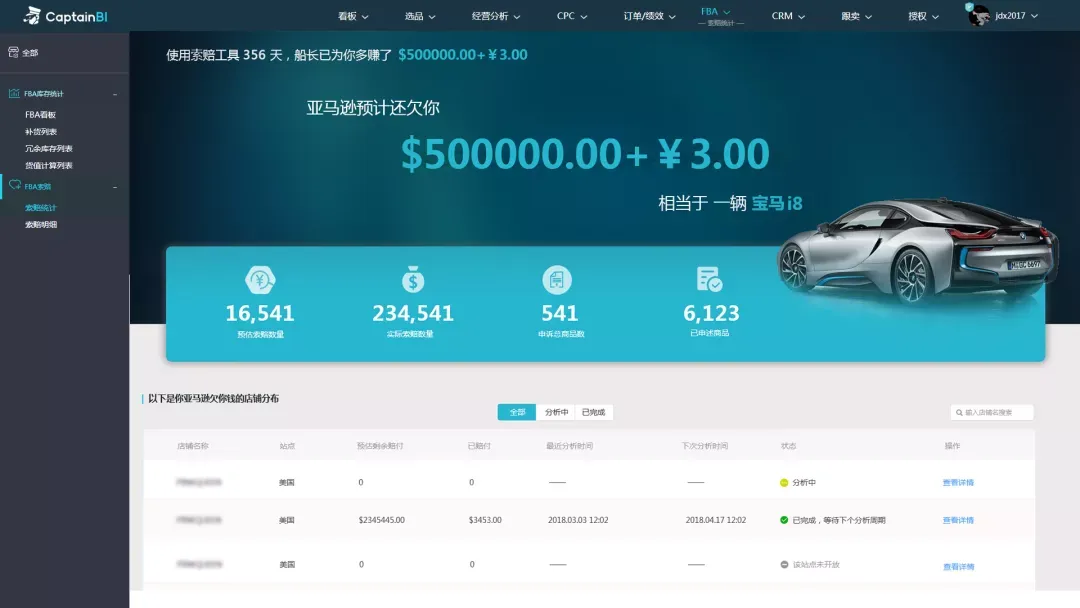Click 查看详情 for the 该站点未开放 row
Screen dimensions: 1080x608
(958, 567)
